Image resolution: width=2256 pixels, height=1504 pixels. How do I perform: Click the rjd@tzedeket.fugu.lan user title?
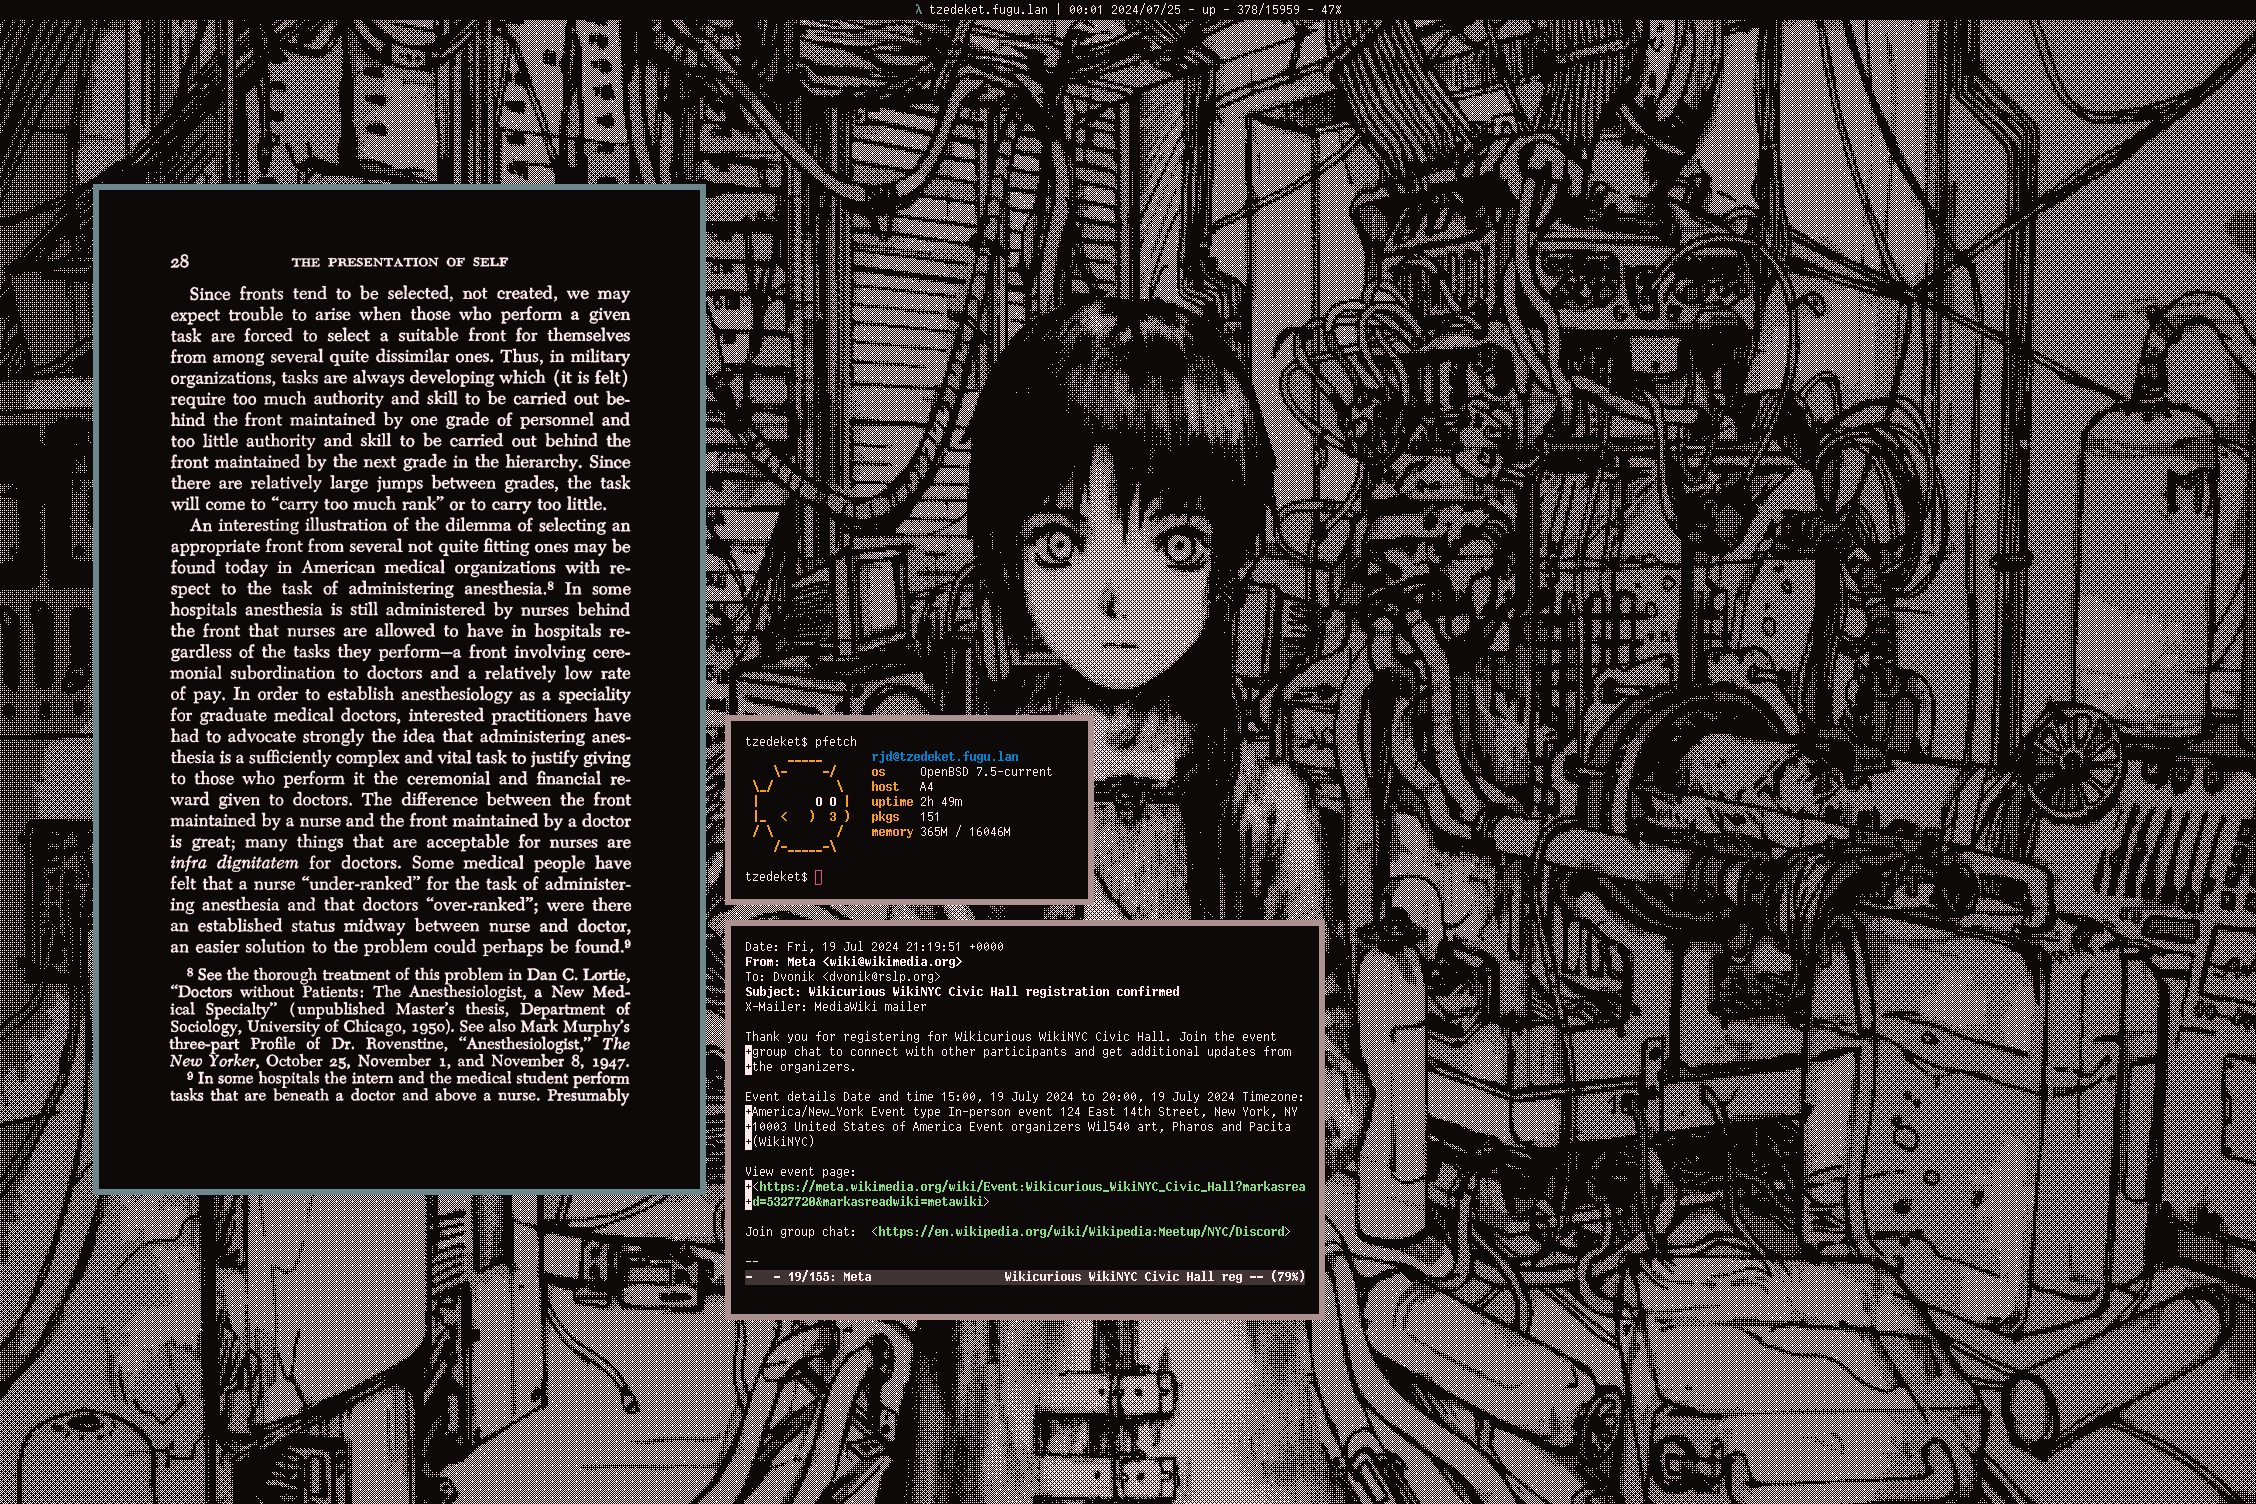[x=944, y=757]
